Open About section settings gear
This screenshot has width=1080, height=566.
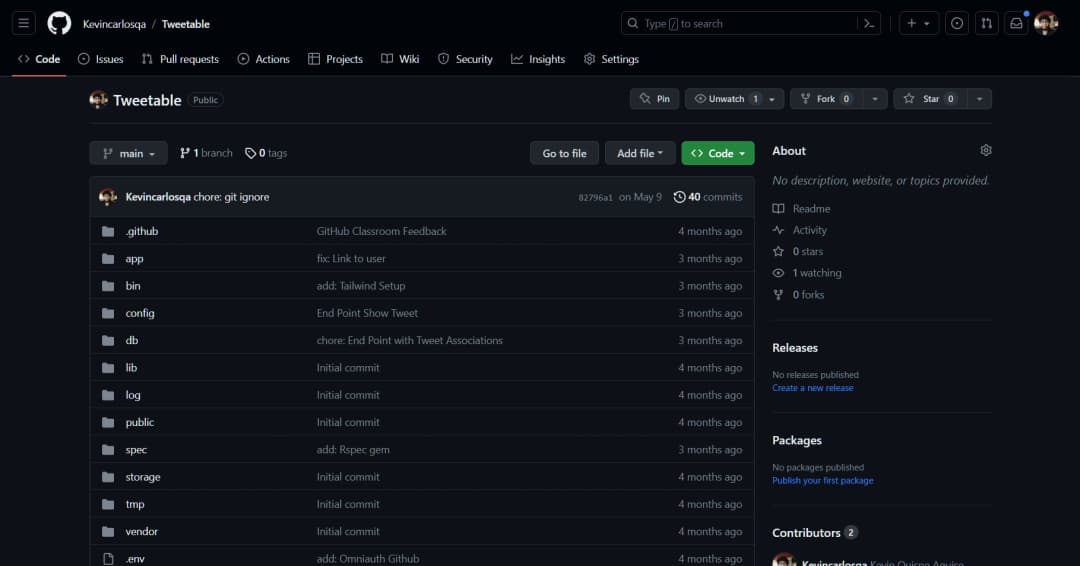point(986,150)
